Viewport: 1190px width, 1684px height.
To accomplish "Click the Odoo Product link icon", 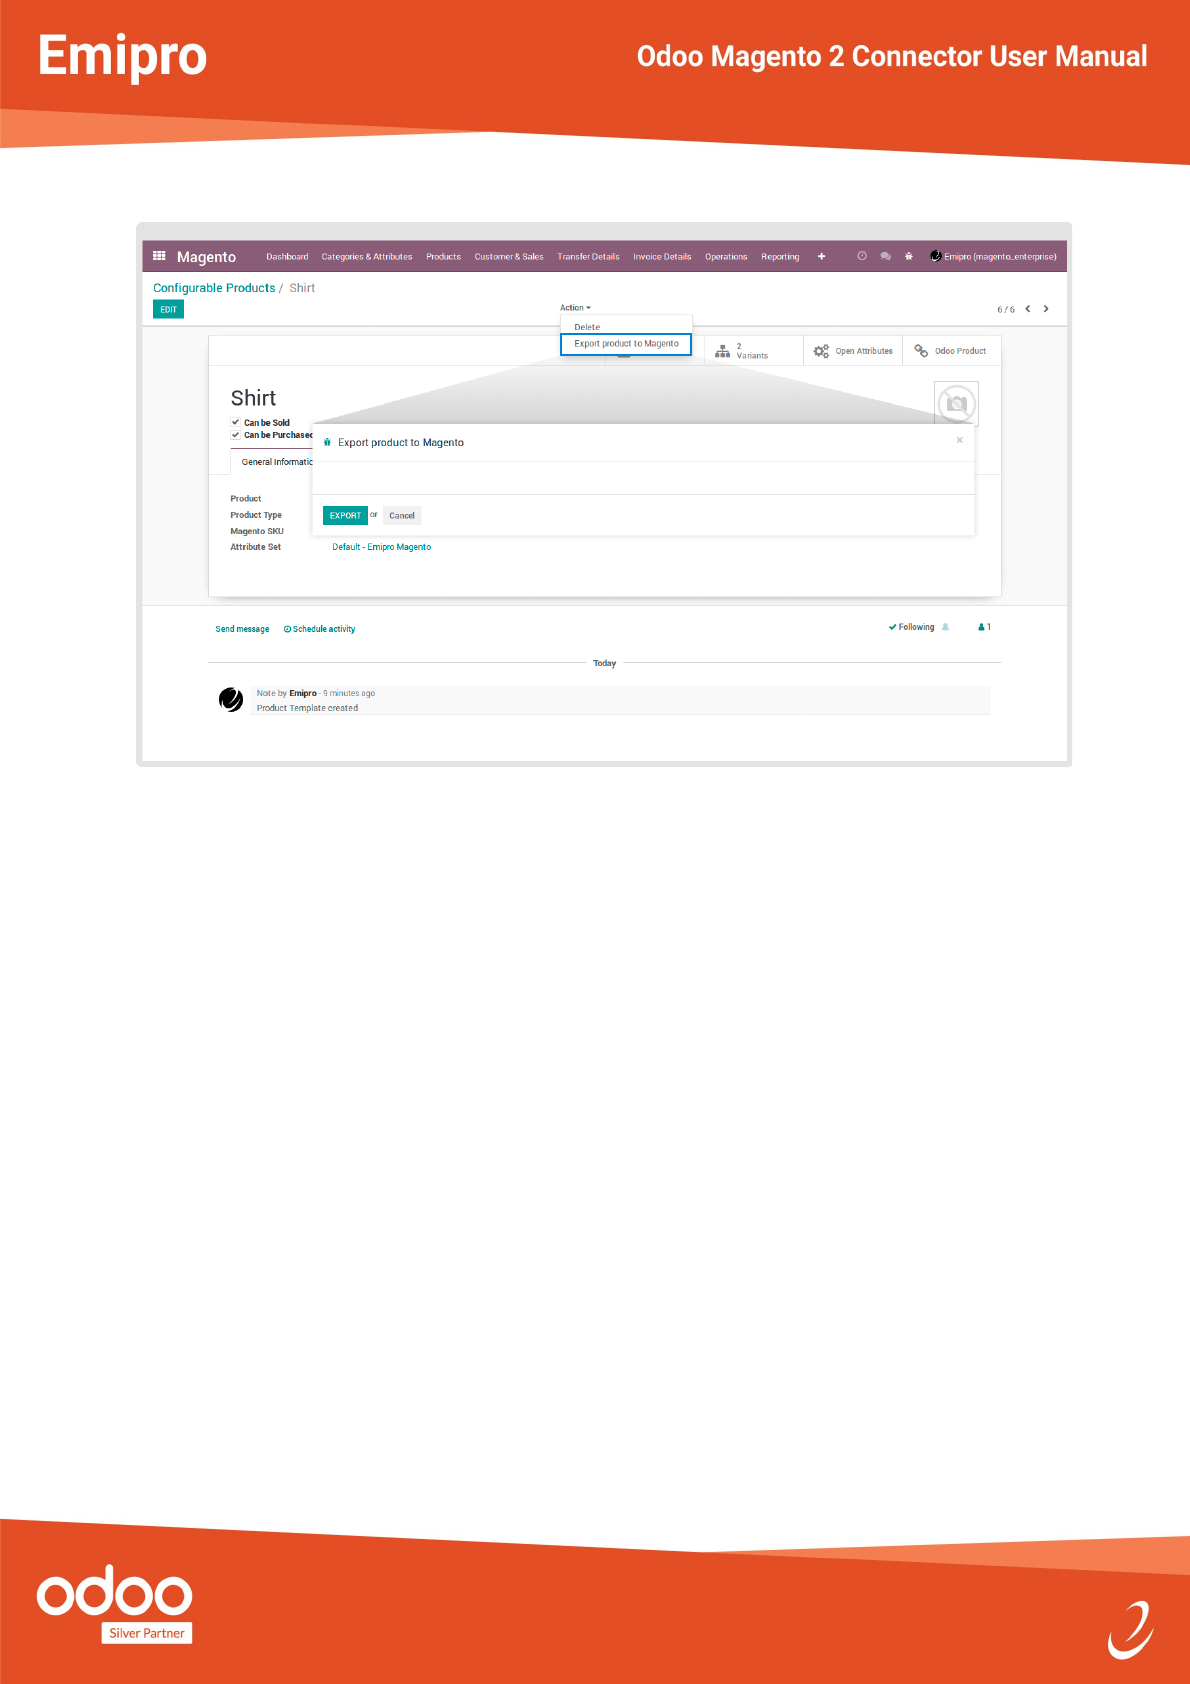I will pyautogui.click(x=921, y=351).
